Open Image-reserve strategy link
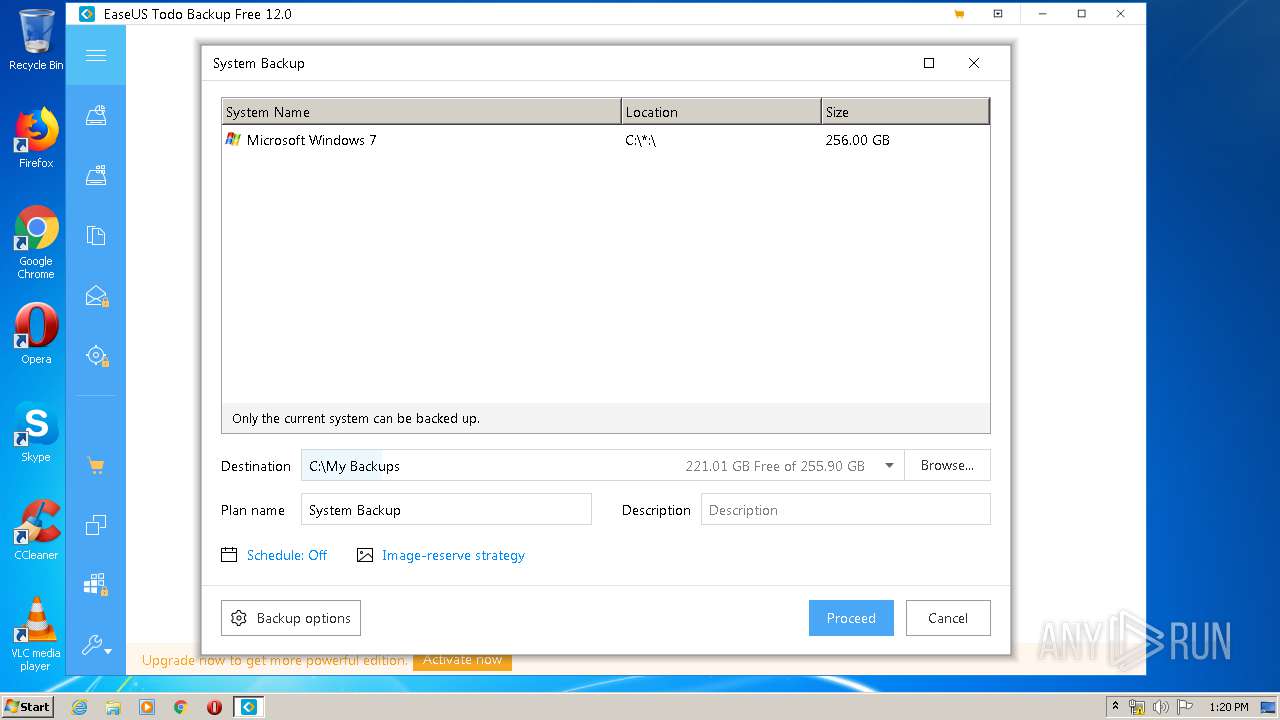Screen dimensions: 1280x720 point(453,555)
